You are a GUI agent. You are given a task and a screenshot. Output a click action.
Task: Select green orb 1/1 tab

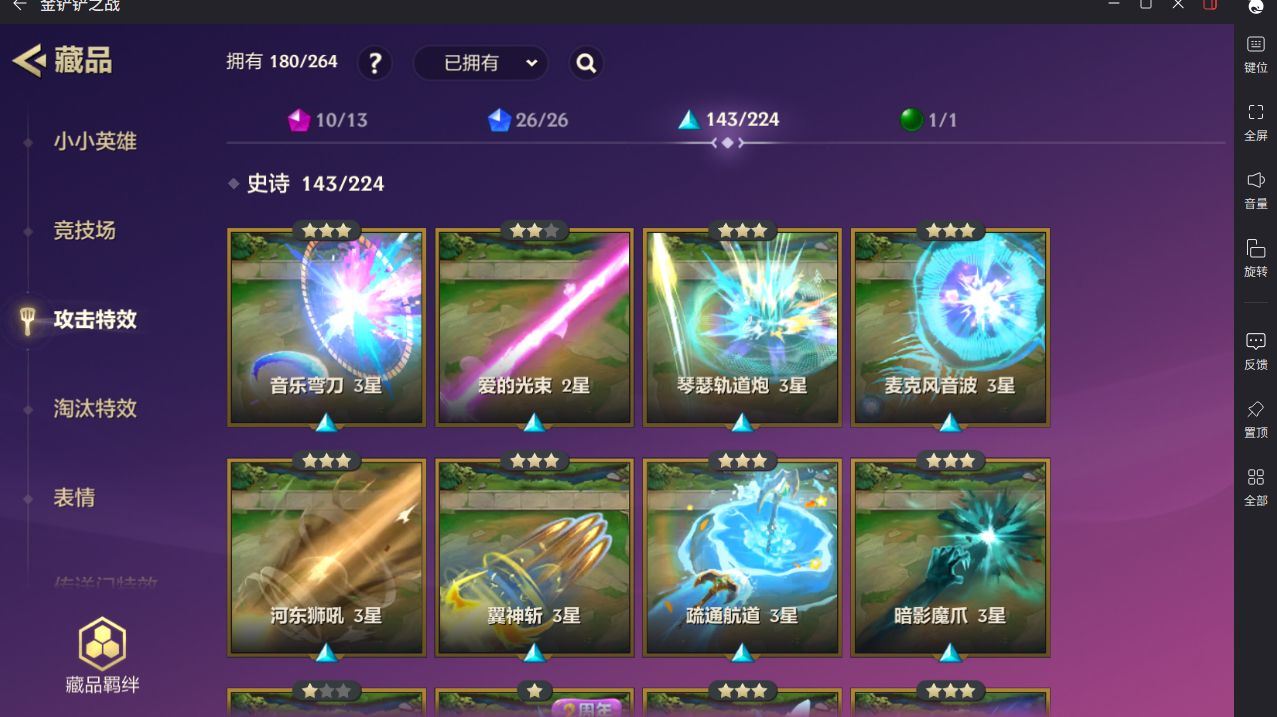(928, 120)
